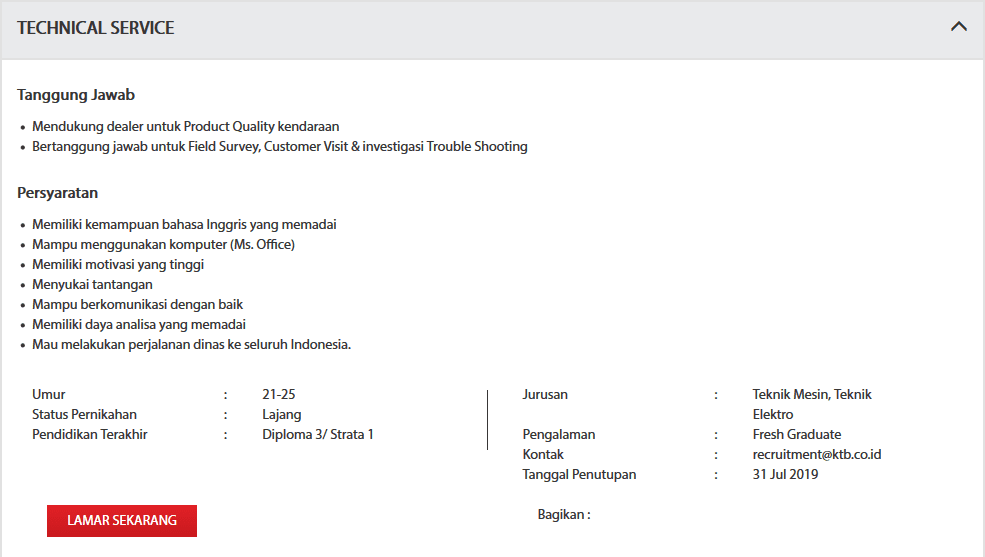Click the TECHNICAL SERVICE header title
The image size is (985, 557).
coord(96,28)
